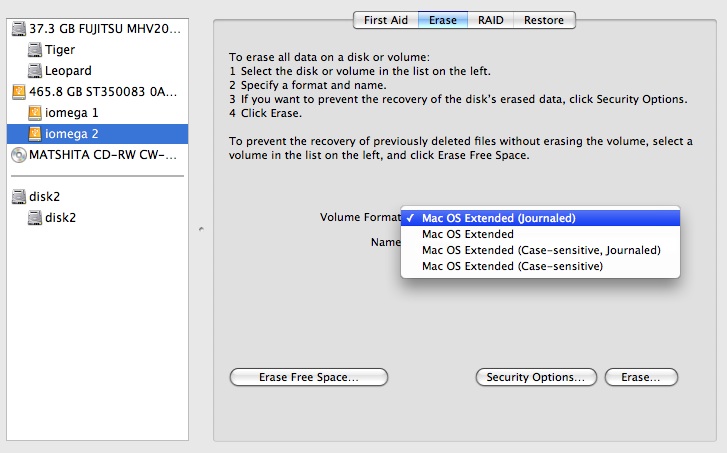Screen dimensions: 727x453
Task: Click the top-level disk2 image icon
Action: pos(19,197)
